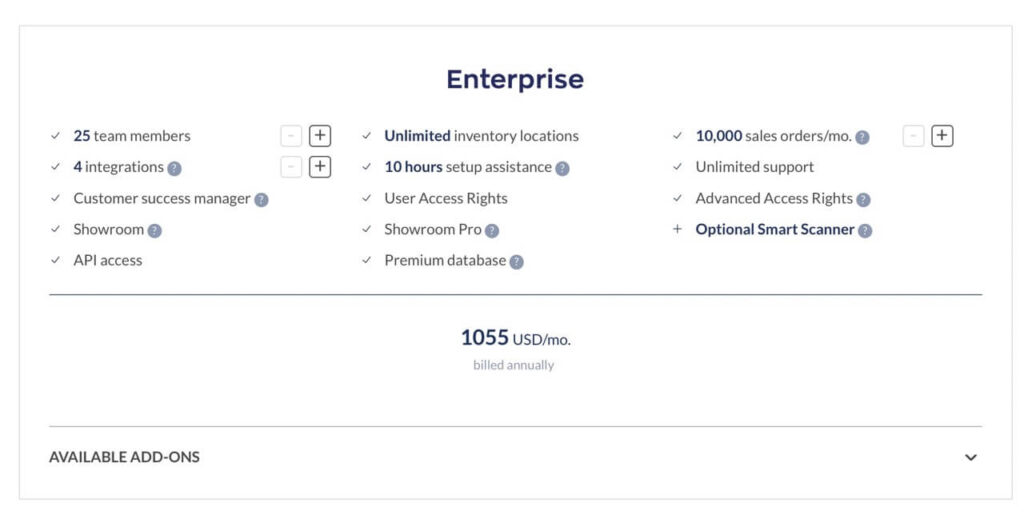Decrease integrations count with minus button
Viewport: 1024px width, 519px height.
(x=291, y=167)
